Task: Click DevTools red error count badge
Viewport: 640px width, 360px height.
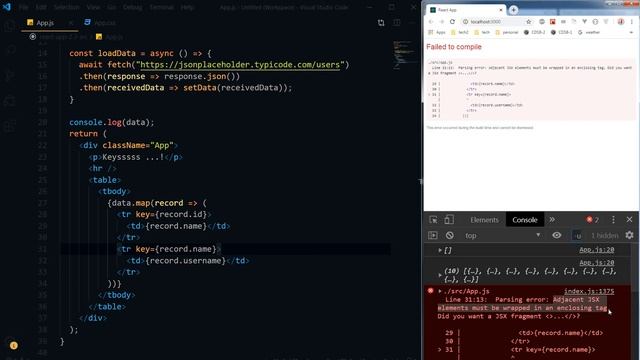Action: pos(593,220)
